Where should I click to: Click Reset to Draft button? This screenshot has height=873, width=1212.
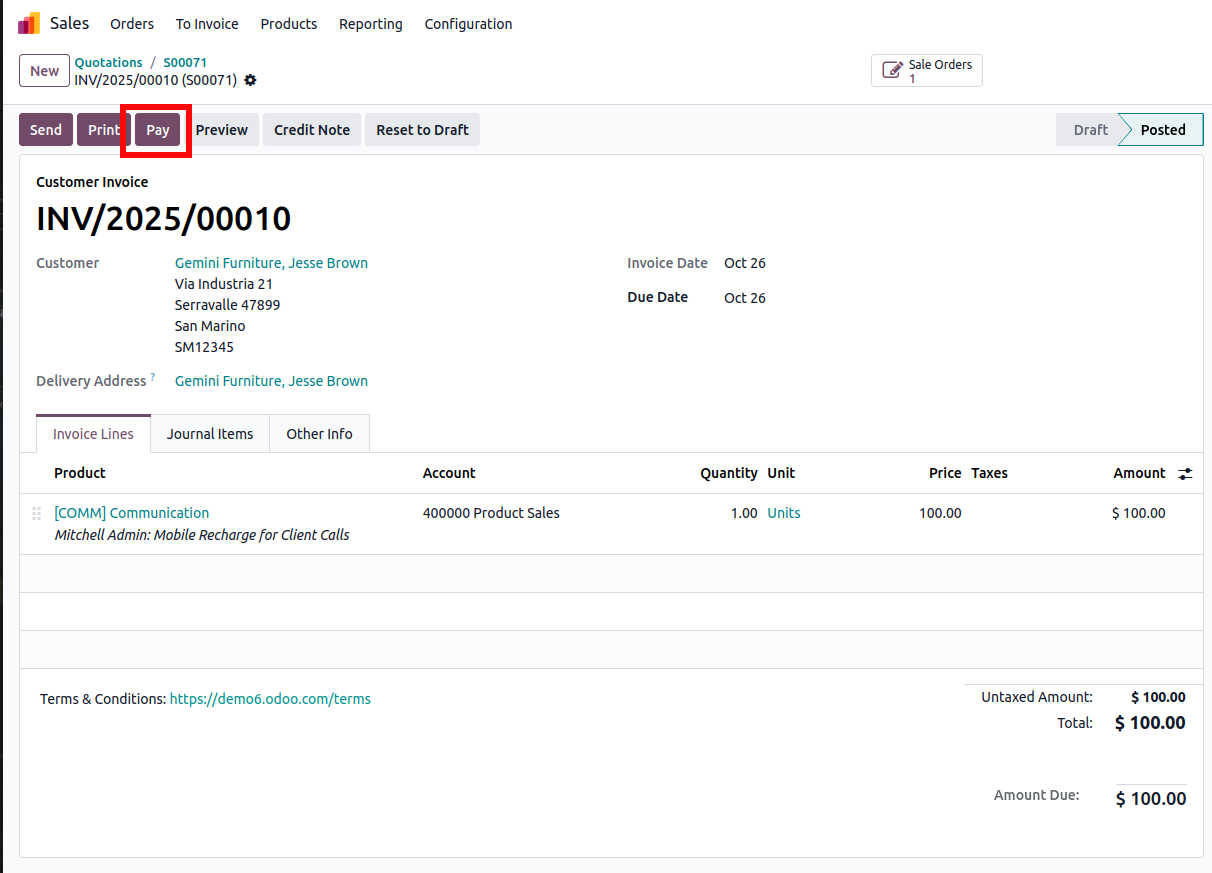pyautogui.click(x=422, y=130)
